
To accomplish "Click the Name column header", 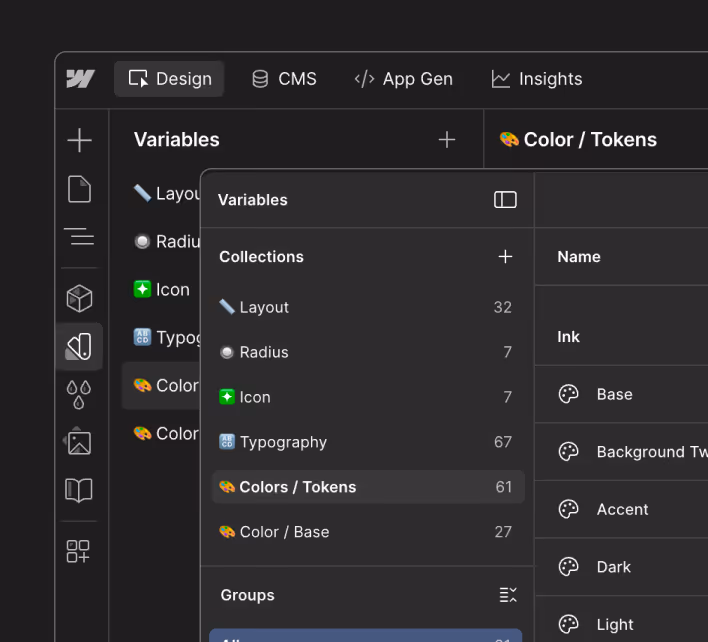I will point(579,256).
